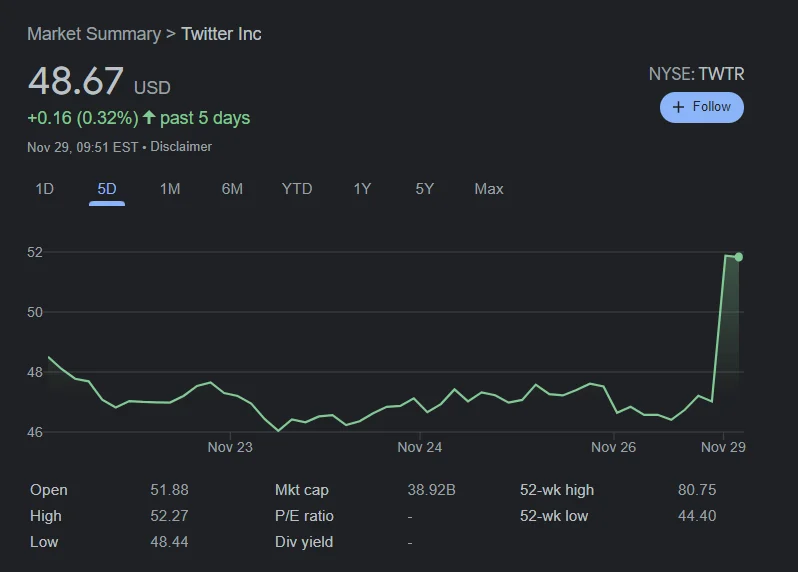
Task: Click the Div yield label
Action: [x=304, y=542]
